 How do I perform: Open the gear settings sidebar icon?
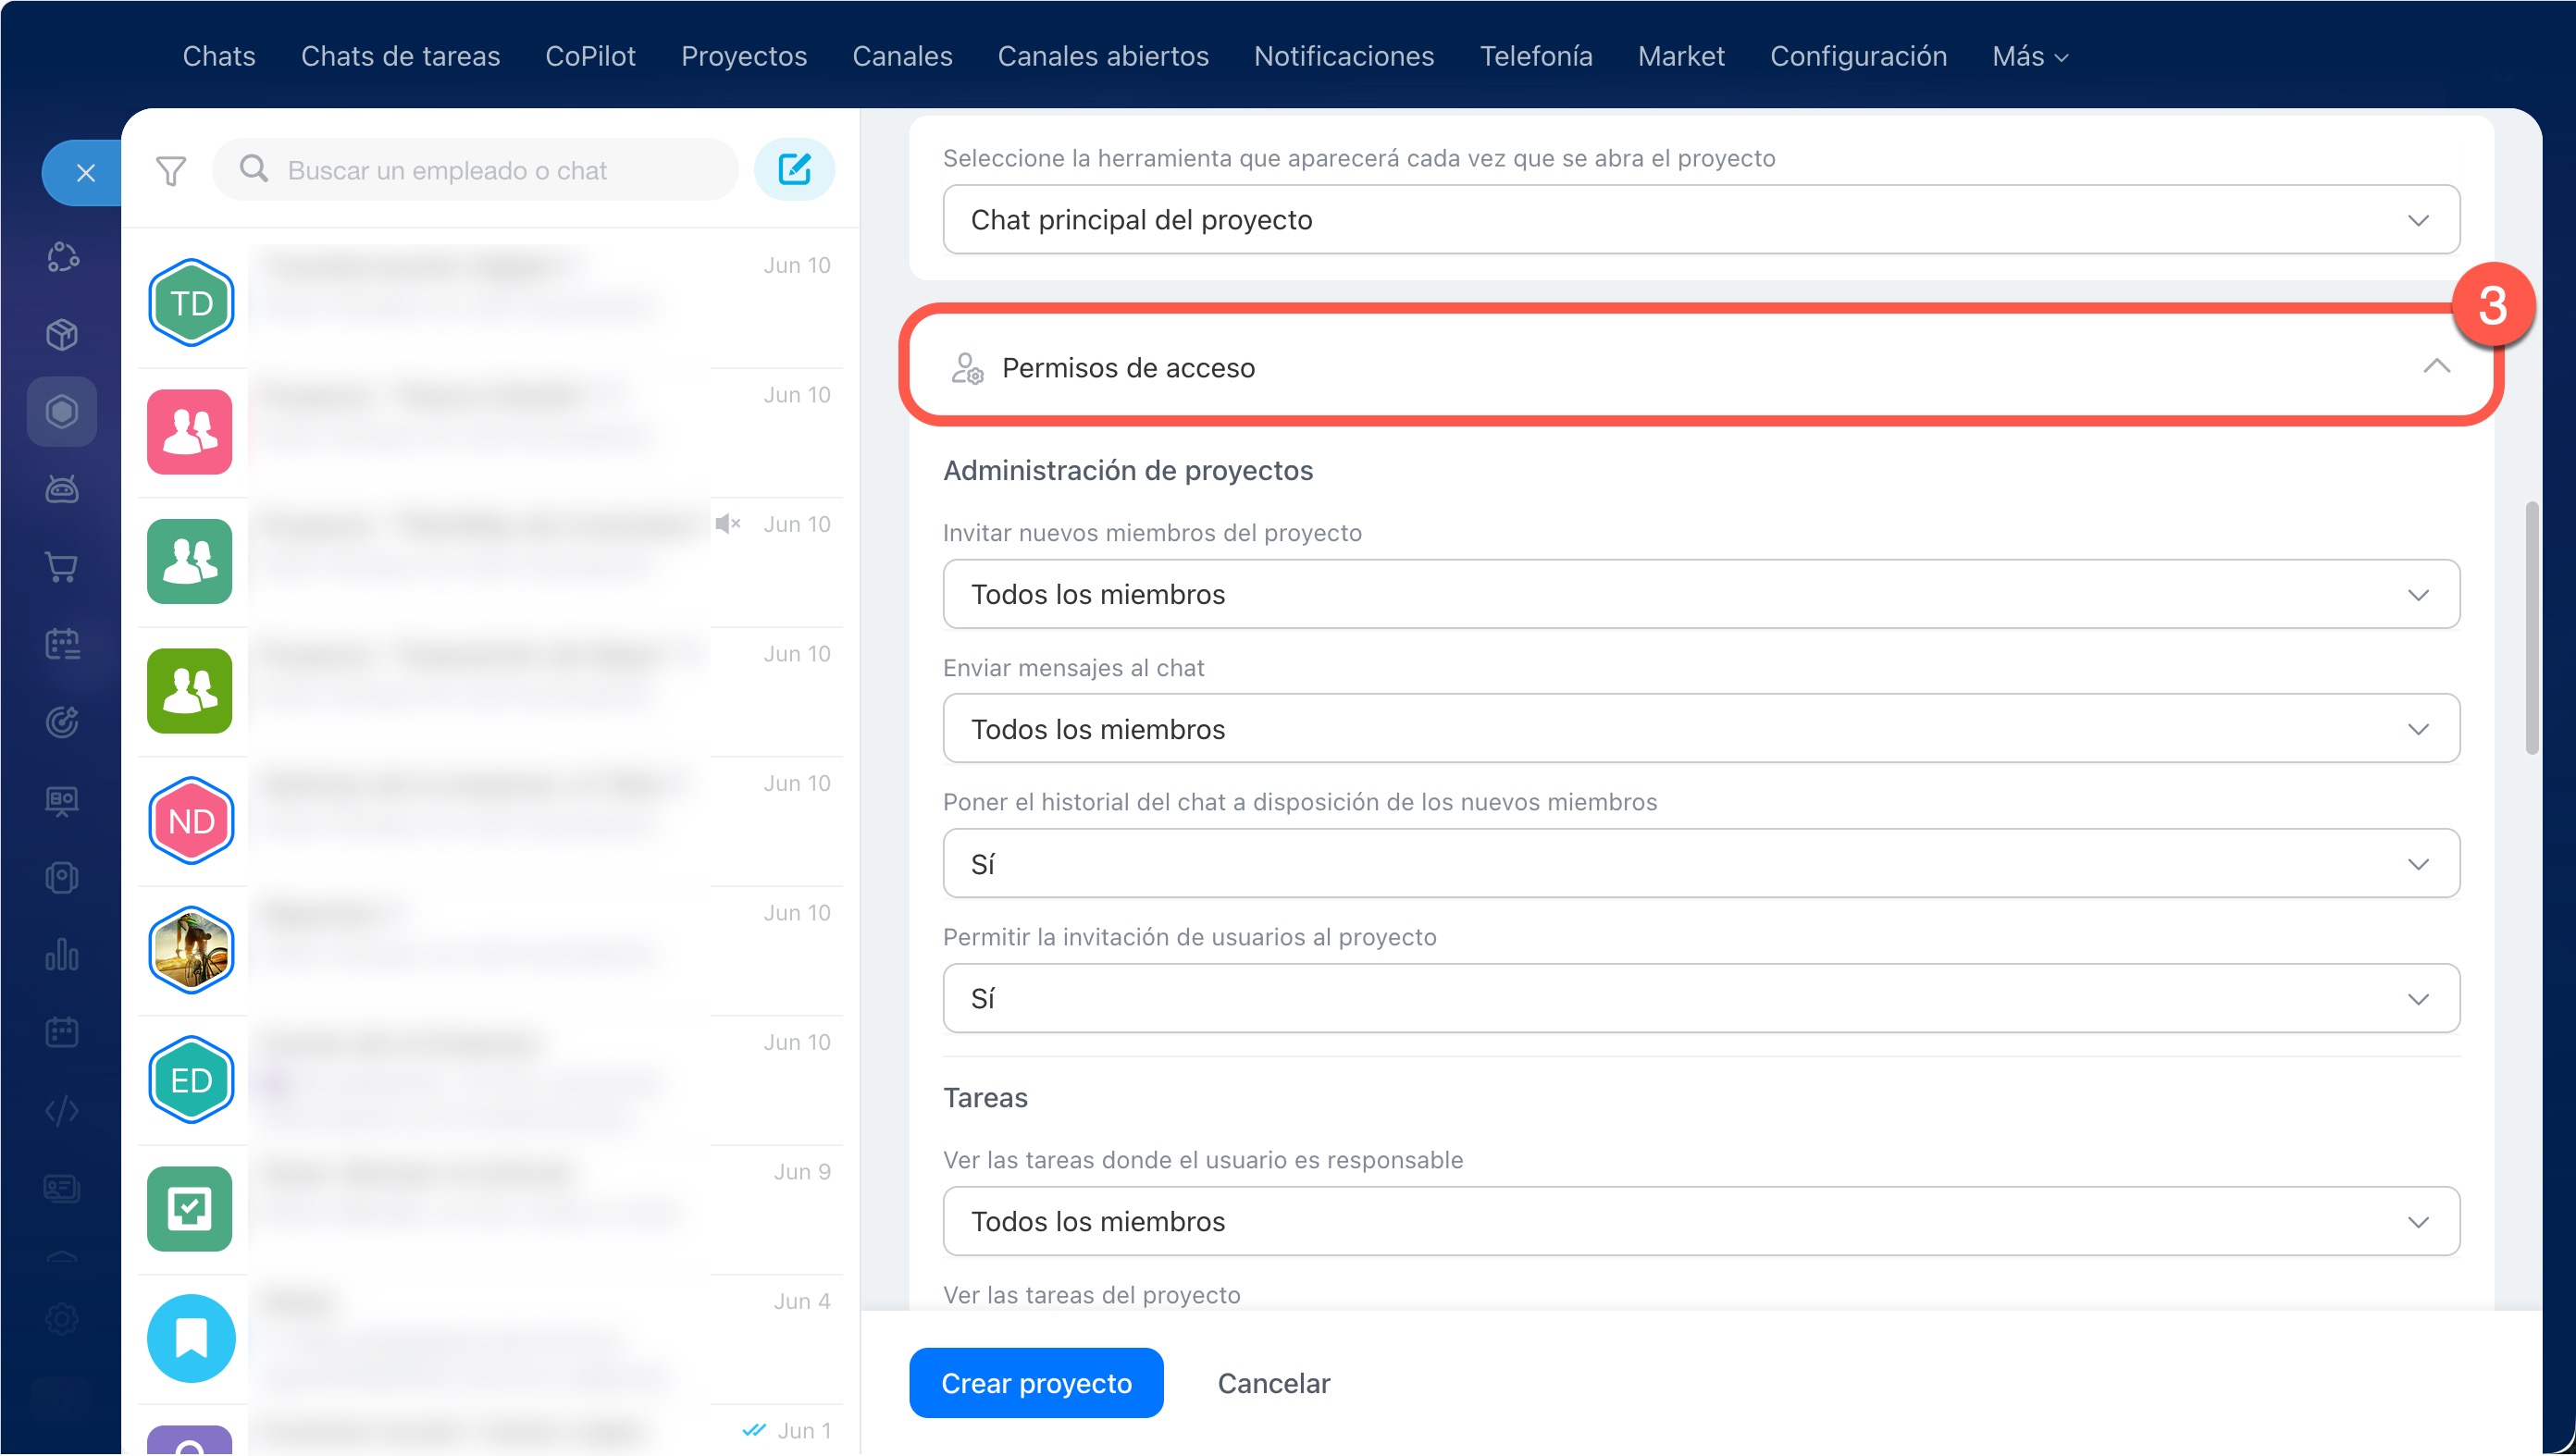(62, 1319)
